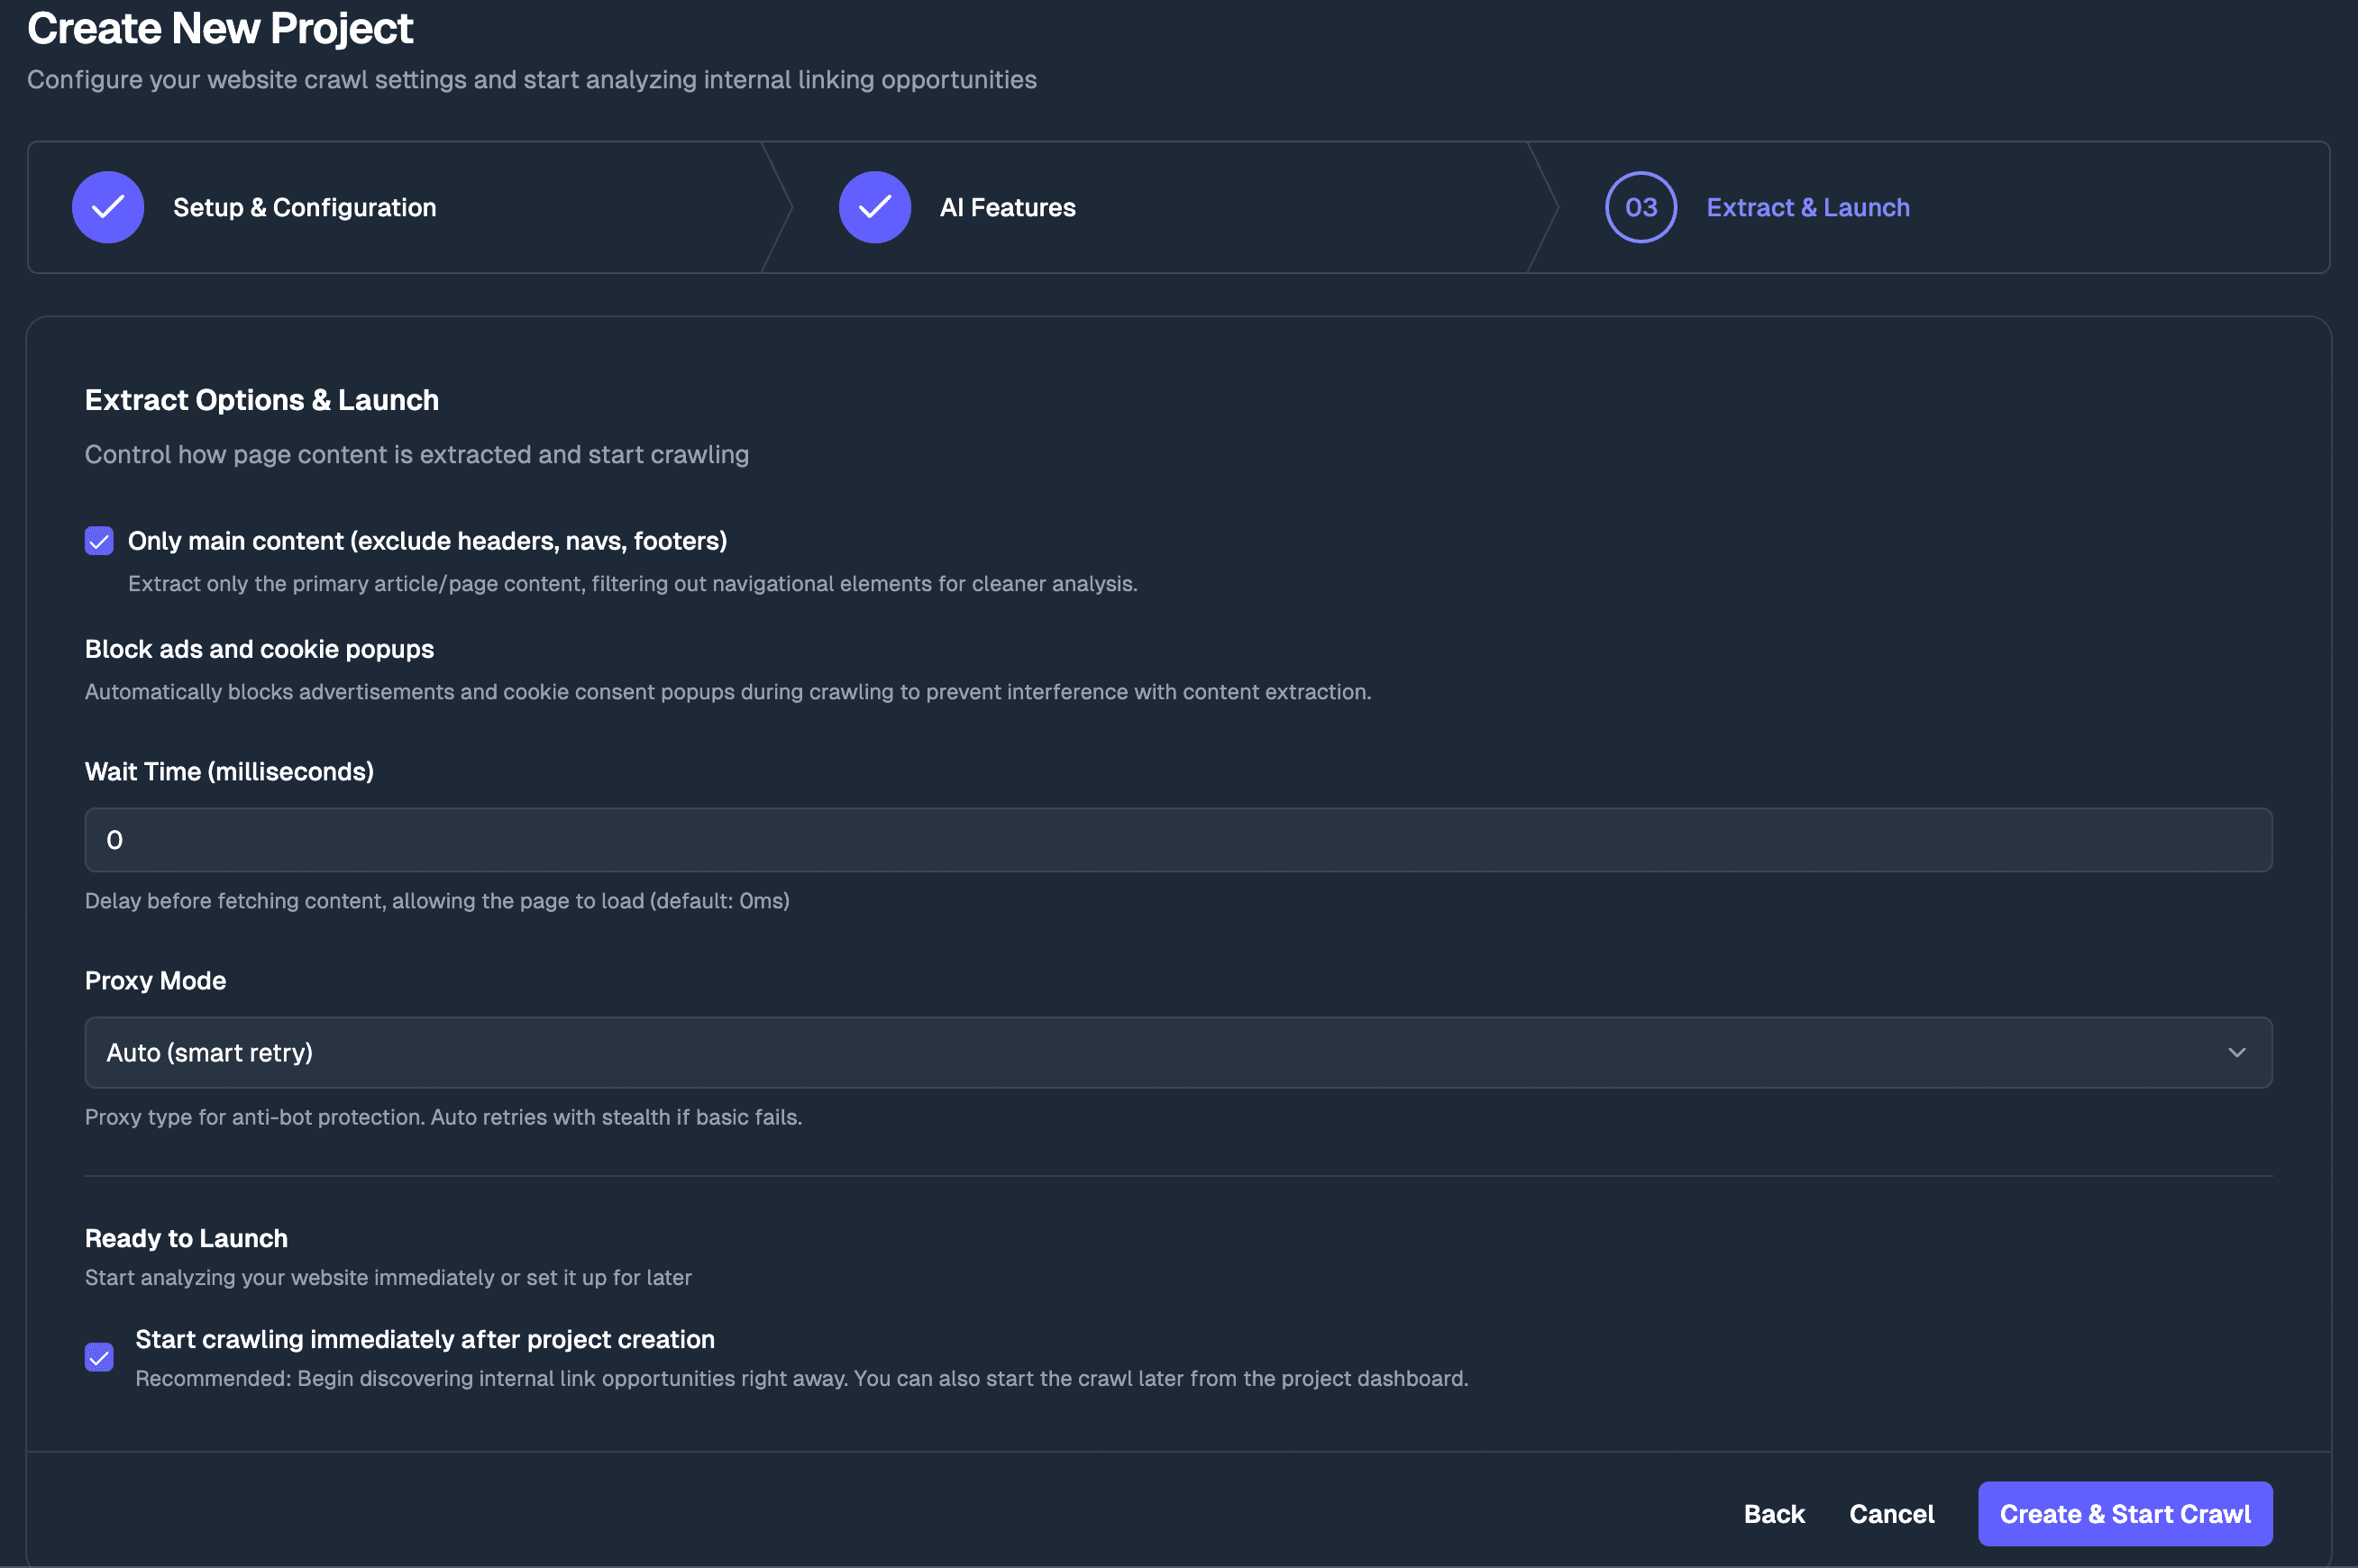Click the chevron on the Proxy Mode selector
This screenshot has height=1568, width=2358.
pos(2237,1052)
